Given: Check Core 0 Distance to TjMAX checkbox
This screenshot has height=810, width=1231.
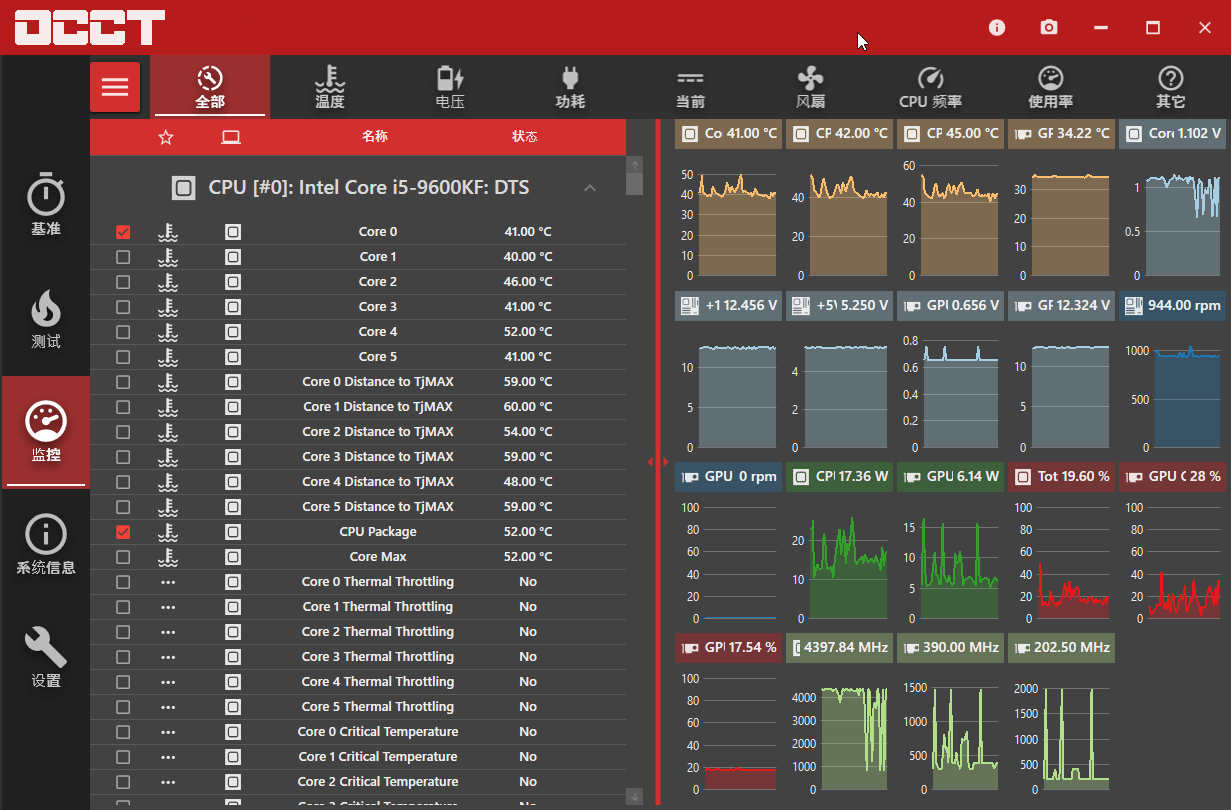Looking at the screenshot, I should tap(123, 382).
